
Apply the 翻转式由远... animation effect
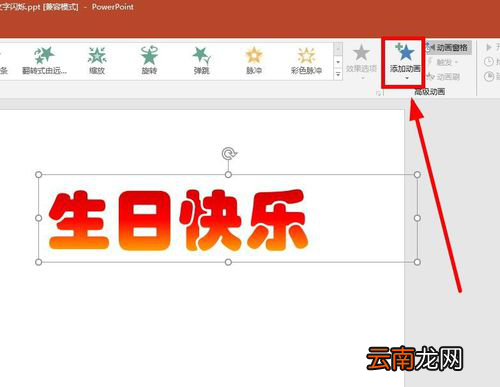(44, 60)
